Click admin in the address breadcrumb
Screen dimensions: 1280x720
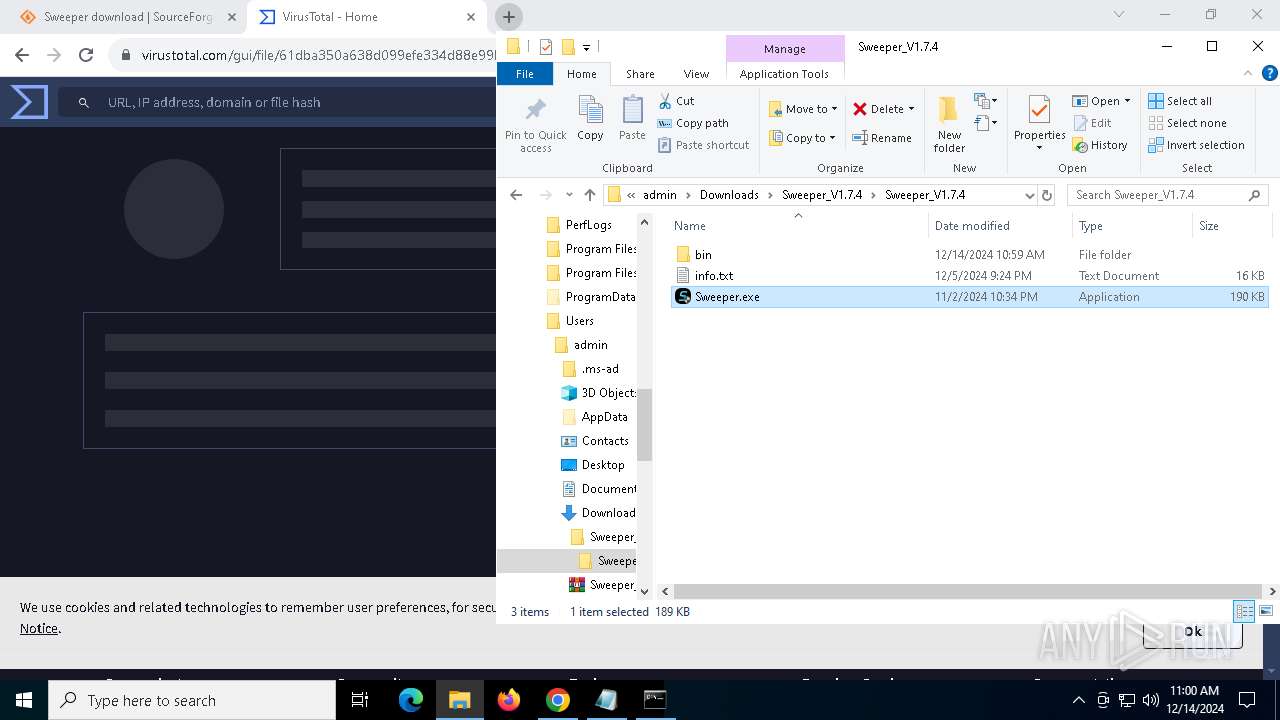pyautogui.click(x=659, y=195)
